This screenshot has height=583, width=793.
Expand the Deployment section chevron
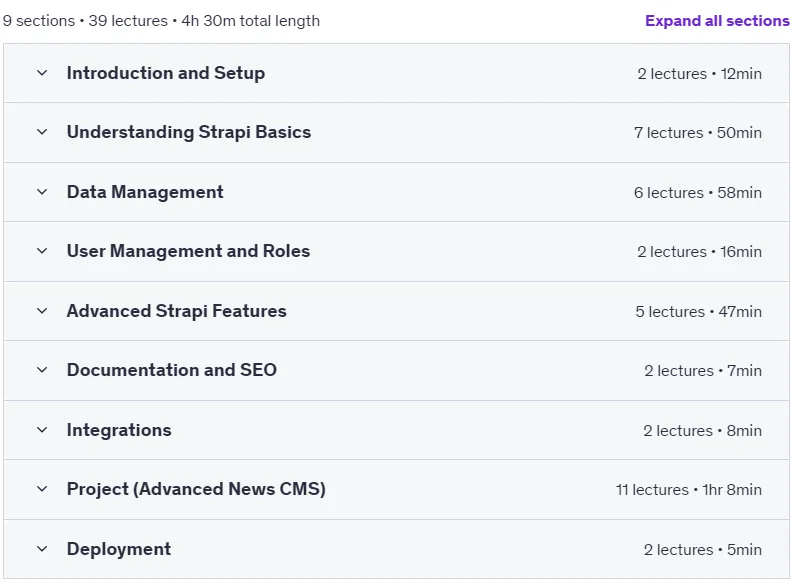point(42,549)
